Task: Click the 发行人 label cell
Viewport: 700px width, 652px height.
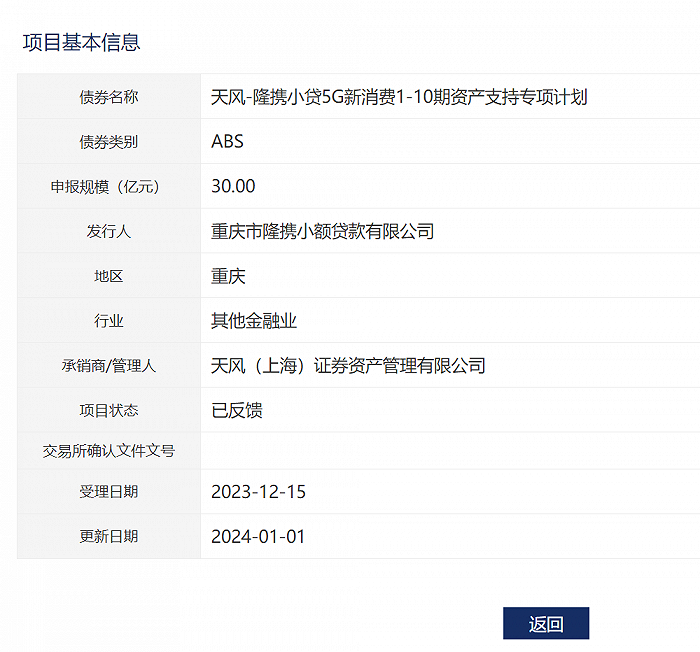Action: [109, 231]
